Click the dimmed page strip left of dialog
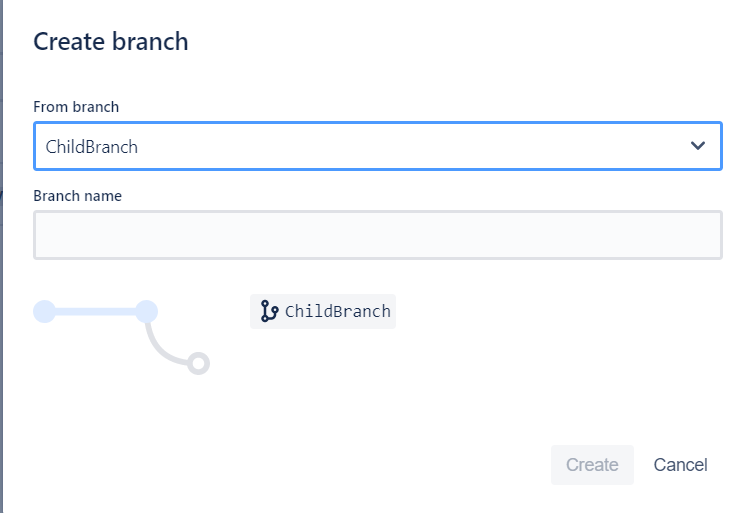751x513 pixels. (1, 256)
